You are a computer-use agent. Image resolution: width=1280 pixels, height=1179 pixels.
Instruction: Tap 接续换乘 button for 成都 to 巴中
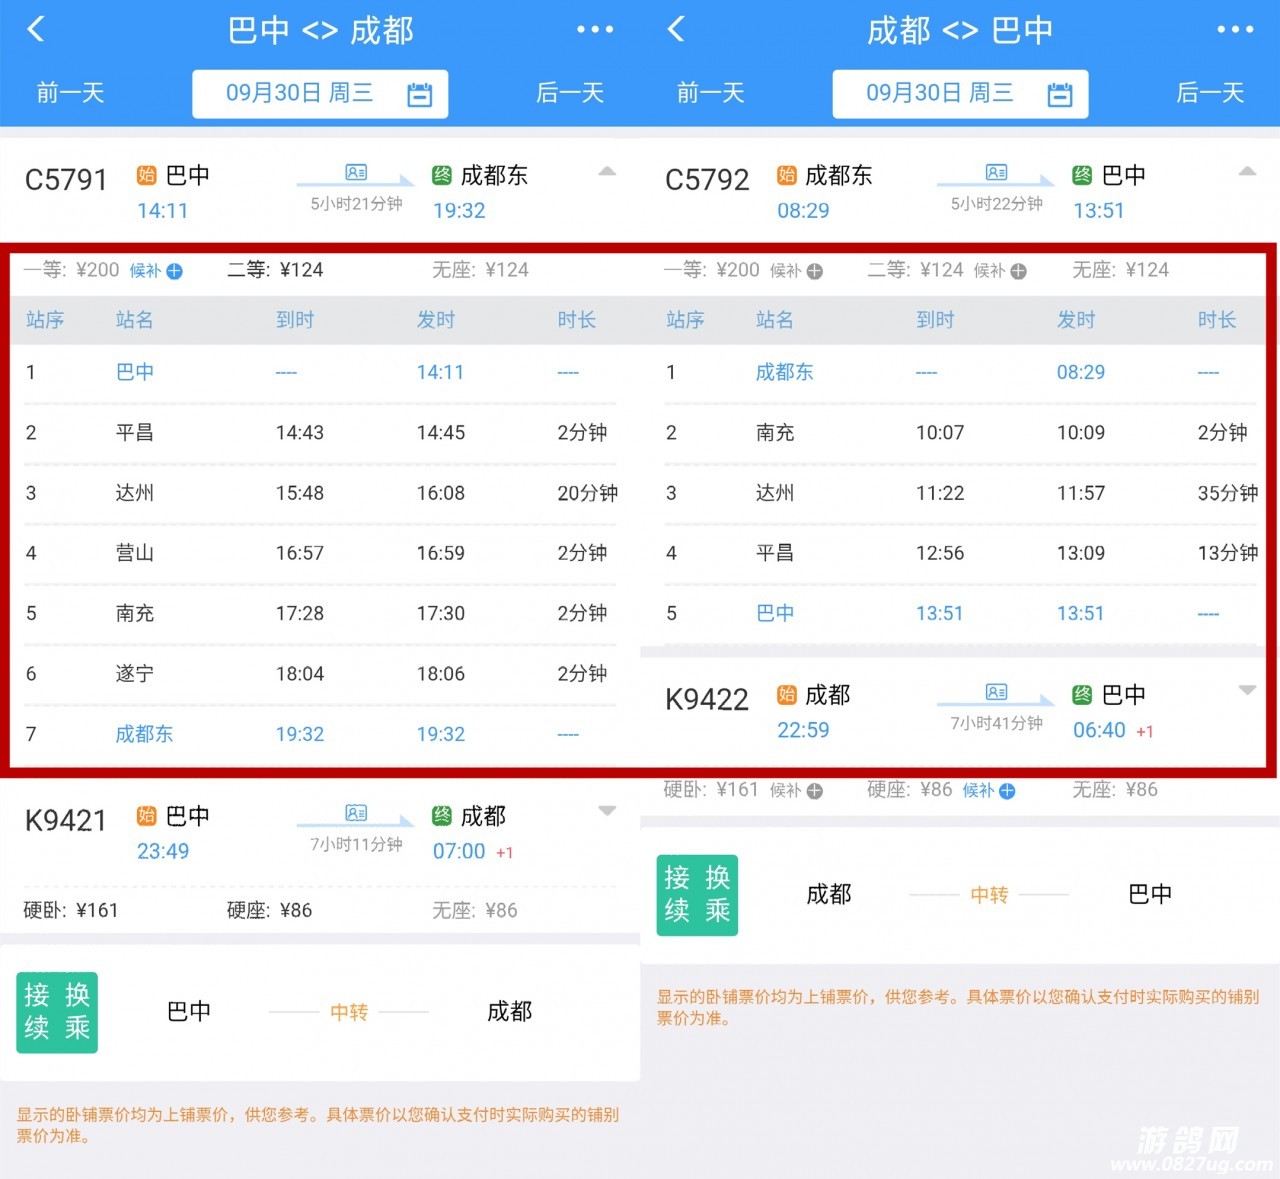(x=697, y=895)
